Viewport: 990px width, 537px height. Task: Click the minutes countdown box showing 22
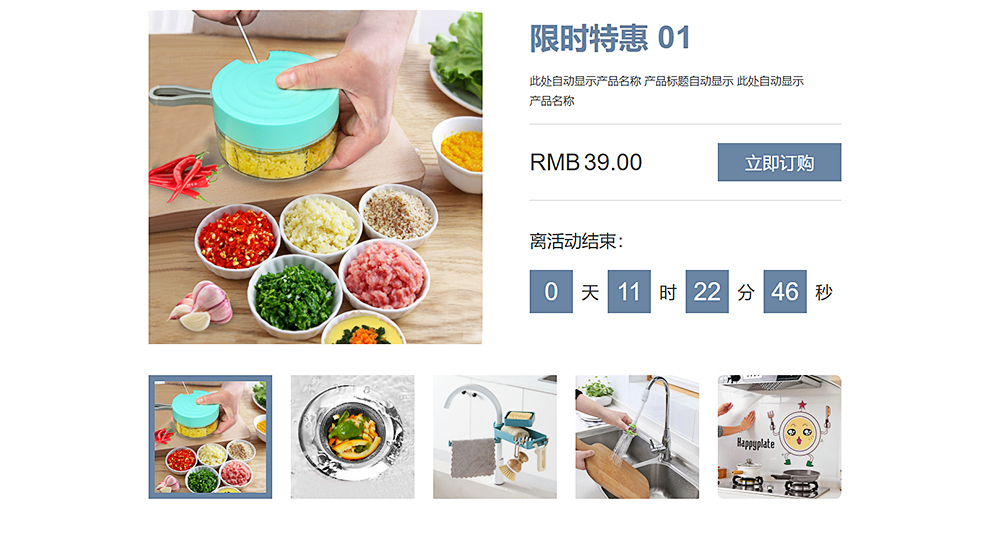[x=707, y=292]
